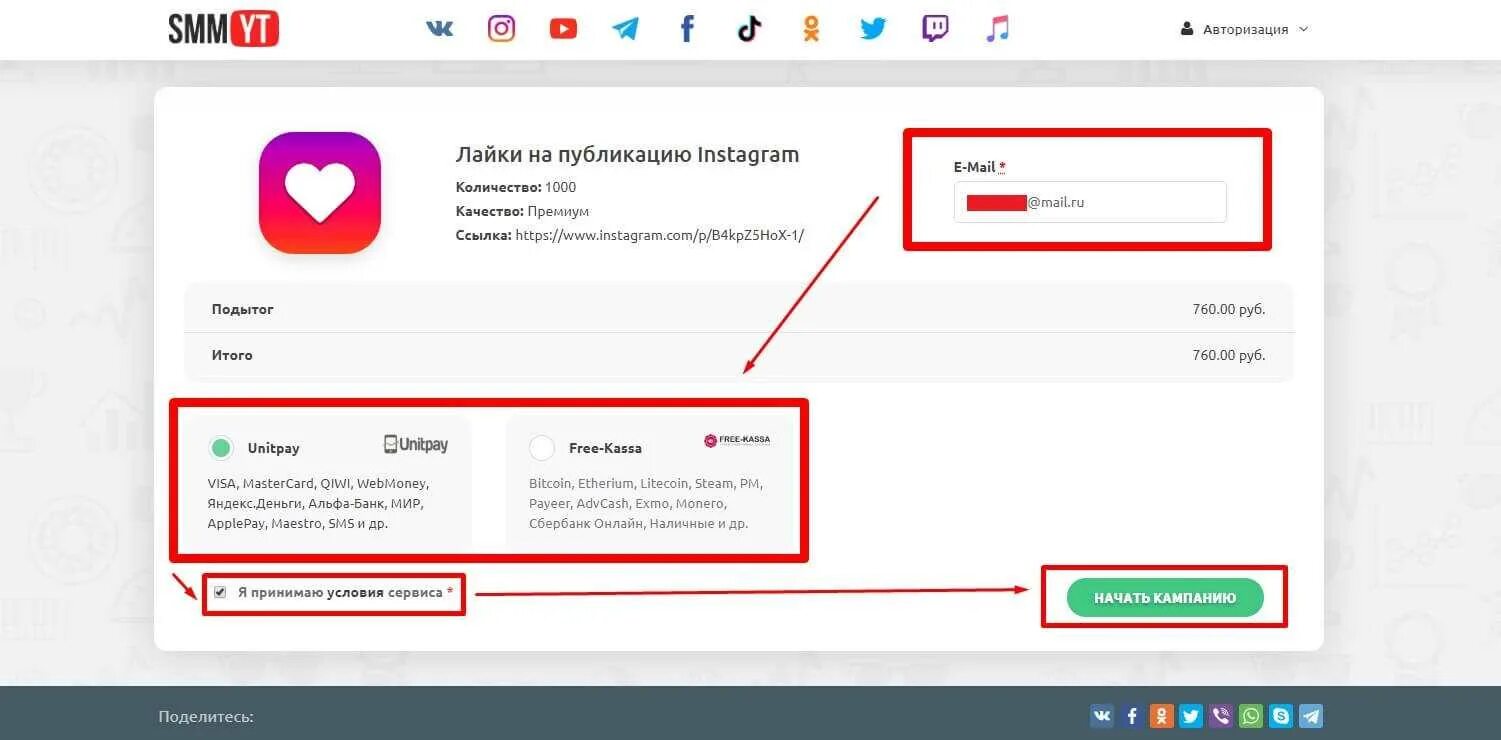Click the E-Mail field label
Viewport: 1501px width, 740px height.
980,167
